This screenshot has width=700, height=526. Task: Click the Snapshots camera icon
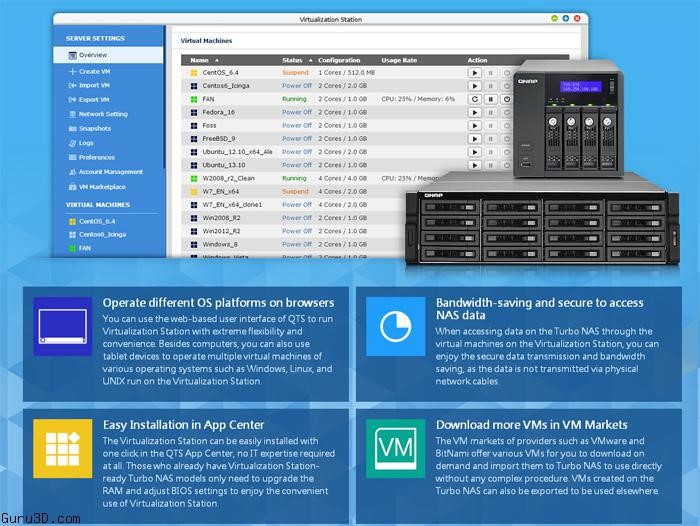(72, 128)
